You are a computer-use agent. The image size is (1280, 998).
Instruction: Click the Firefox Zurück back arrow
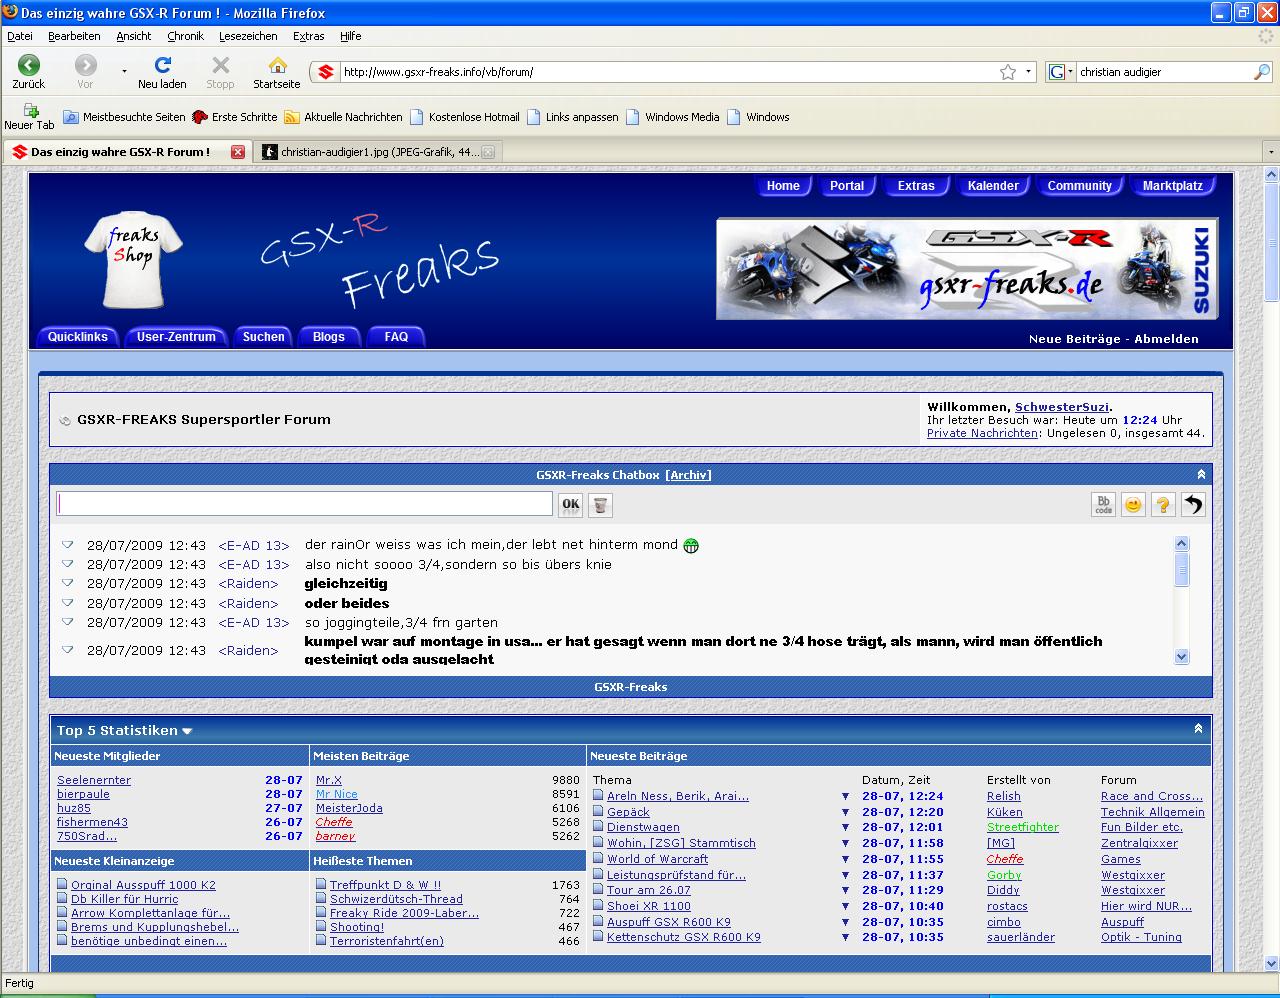point(29,66)
